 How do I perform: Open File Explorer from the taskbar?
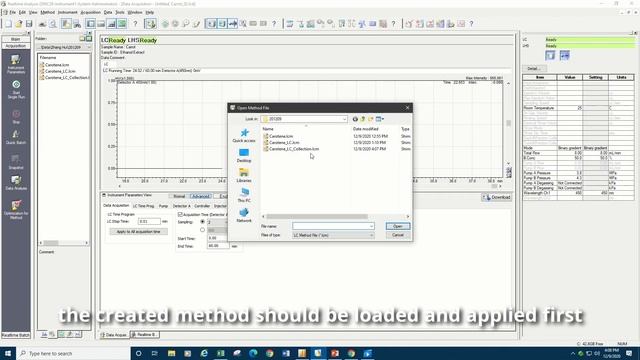point(171,353)
